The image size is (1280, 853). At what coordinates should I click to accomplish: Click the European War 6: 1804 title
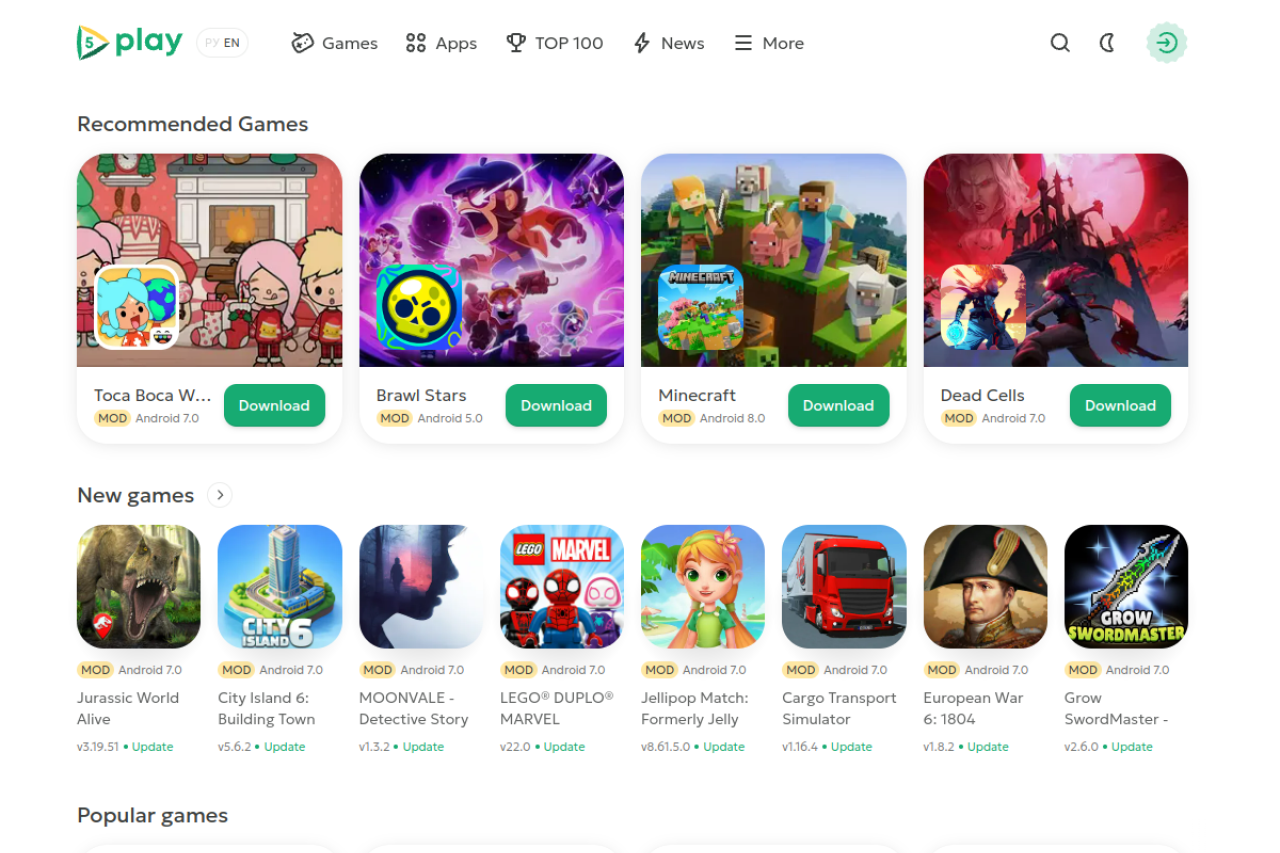tap(973, 708)
